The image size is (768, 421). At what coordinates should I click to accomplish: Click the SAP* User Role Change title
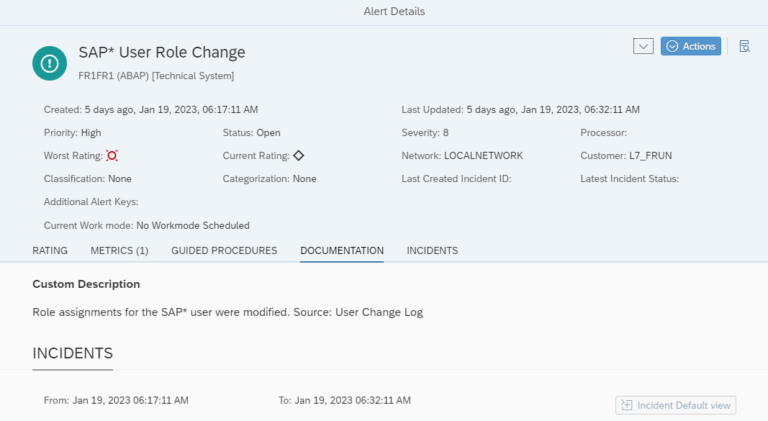(x=162, y=52)
